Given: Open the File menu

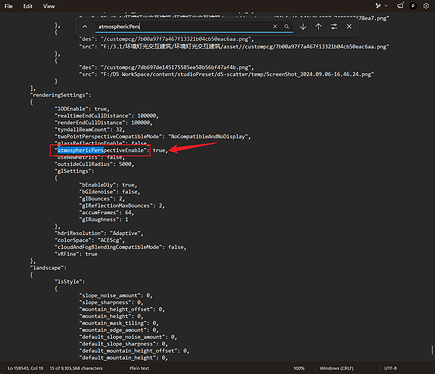Looking at the screenshot, I should coord(9,6).
